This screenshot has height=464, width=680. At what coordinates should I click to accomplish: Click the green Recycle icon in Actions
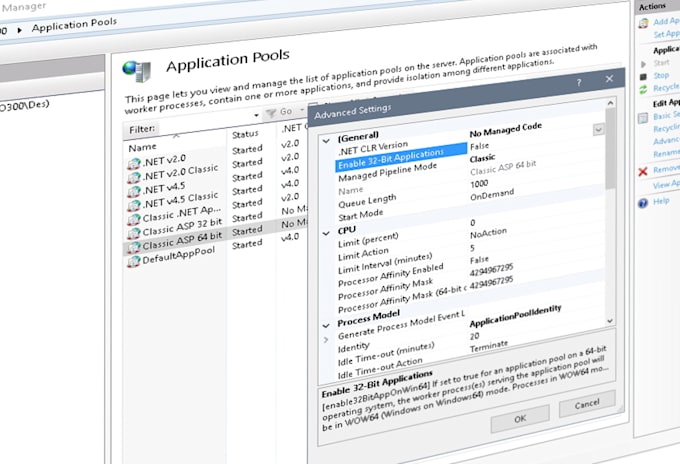coord(643,89)
